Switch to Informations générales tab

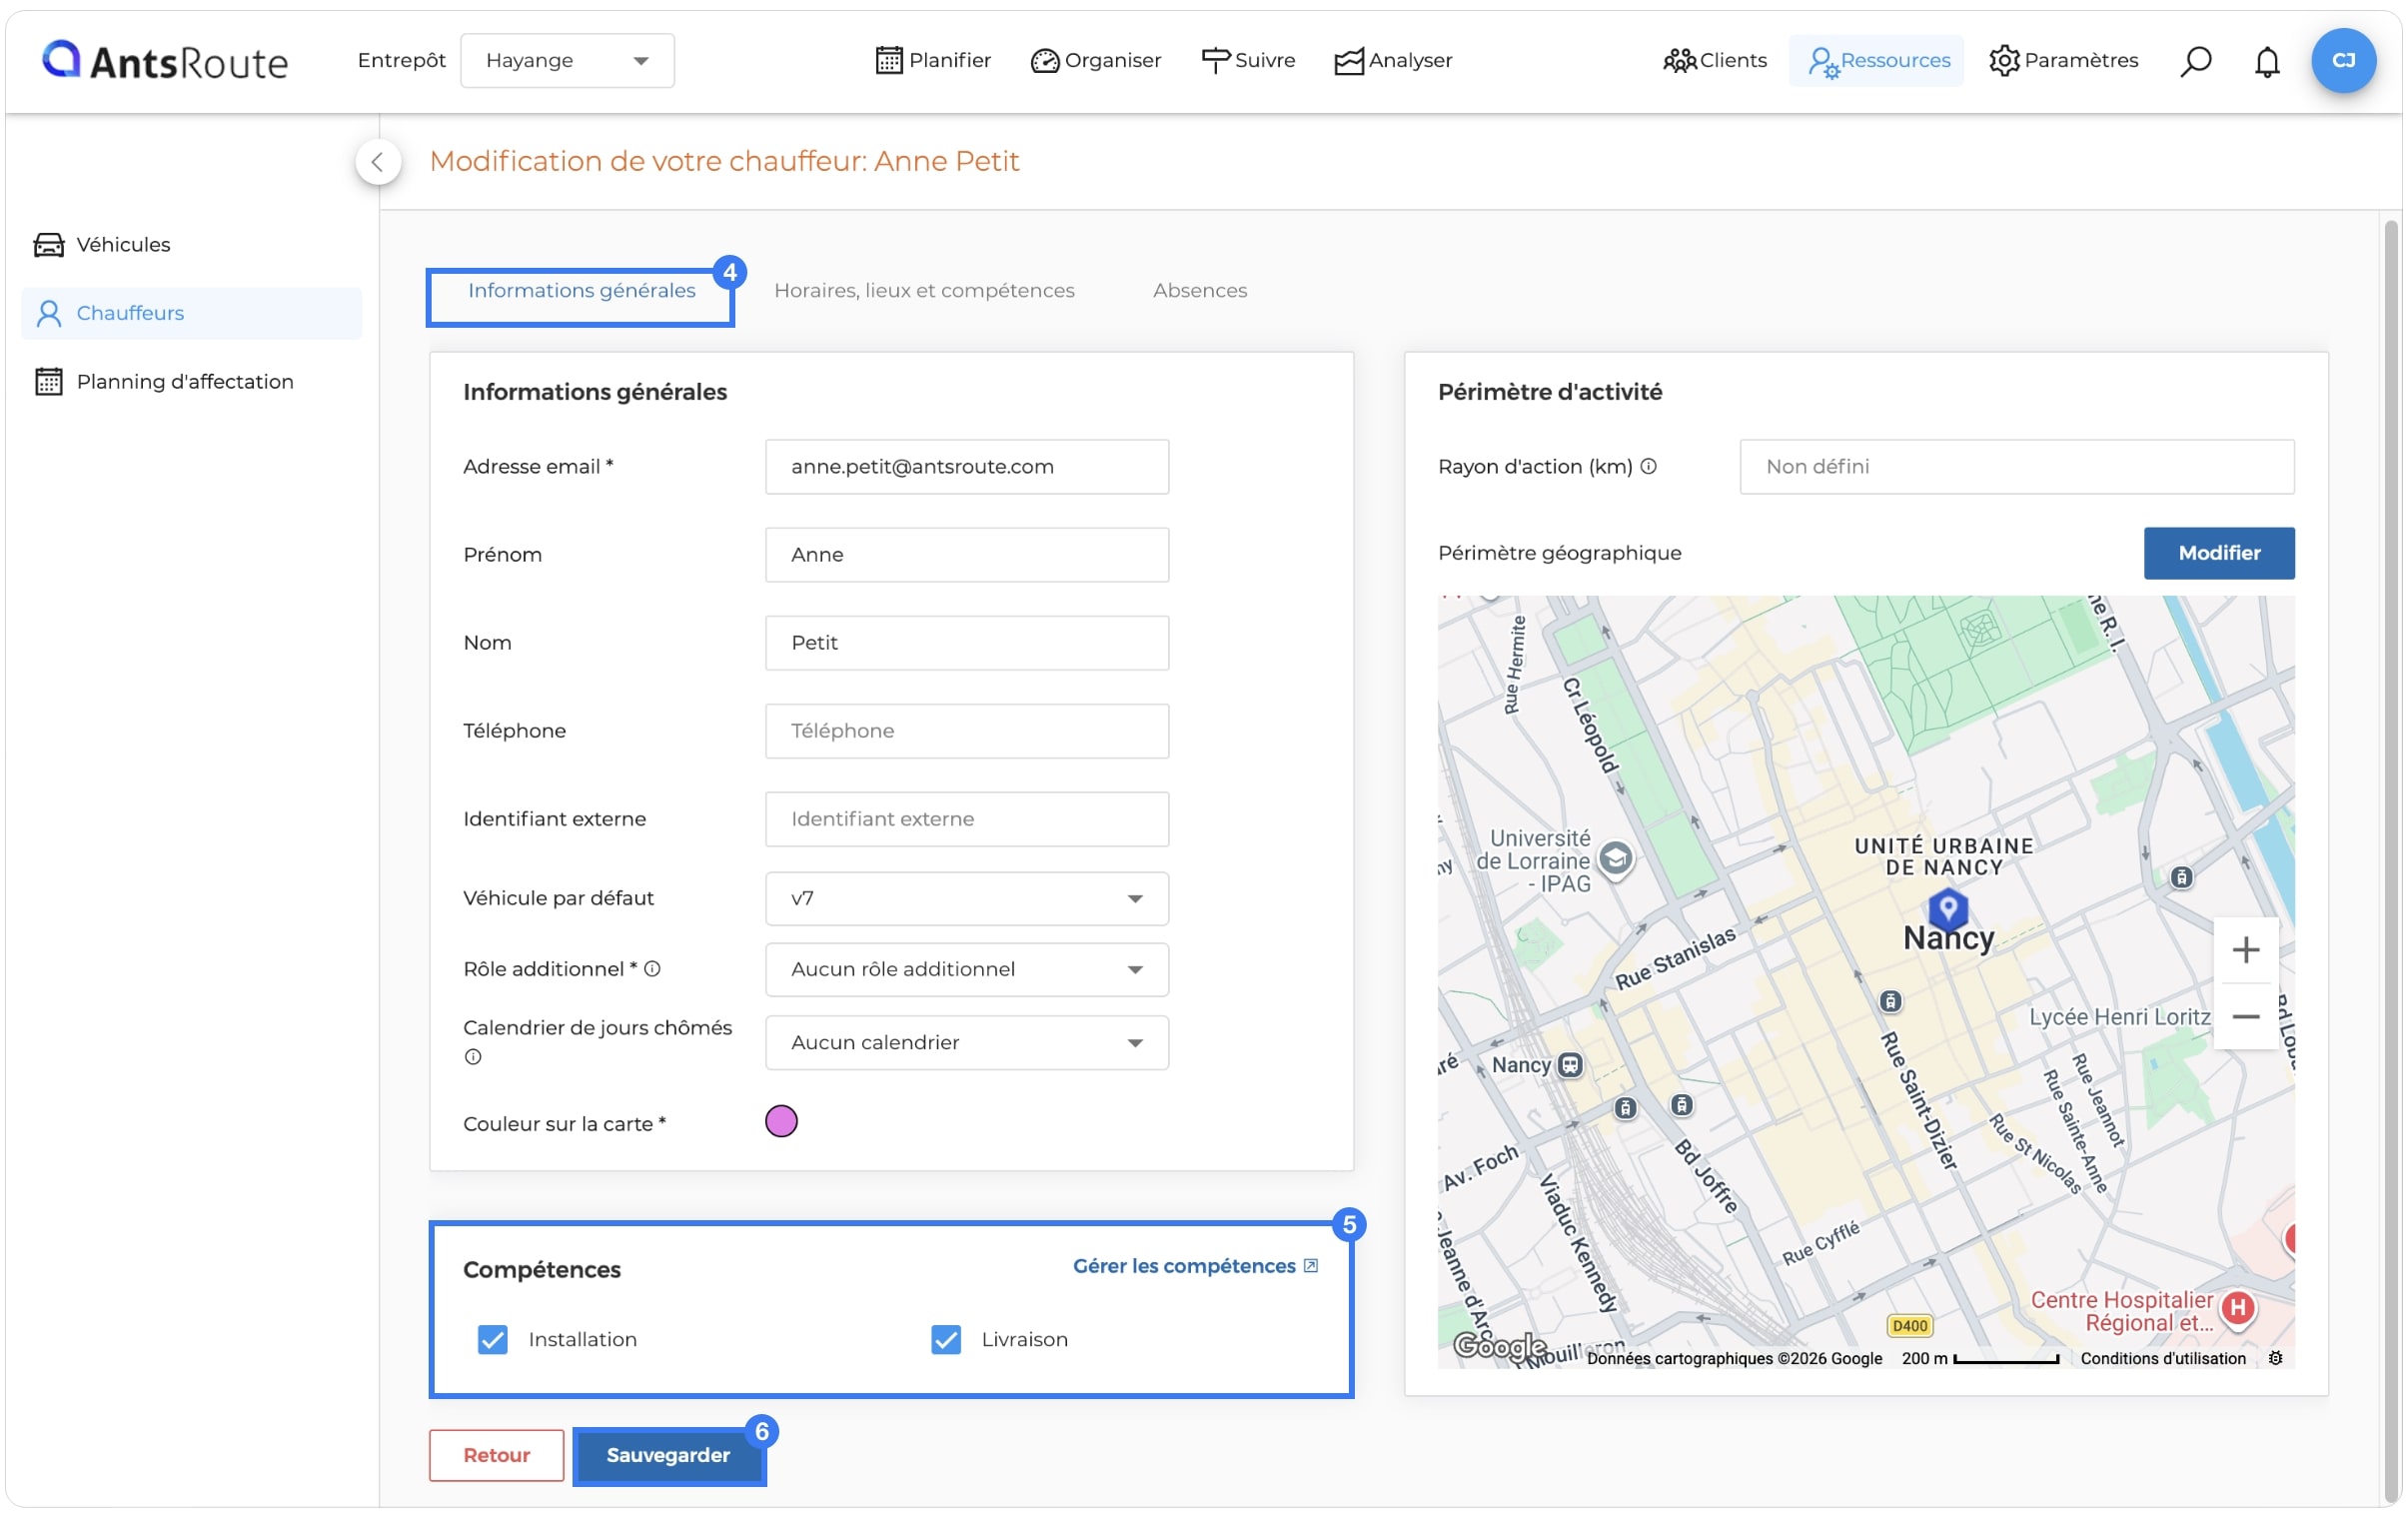point(581,291)
